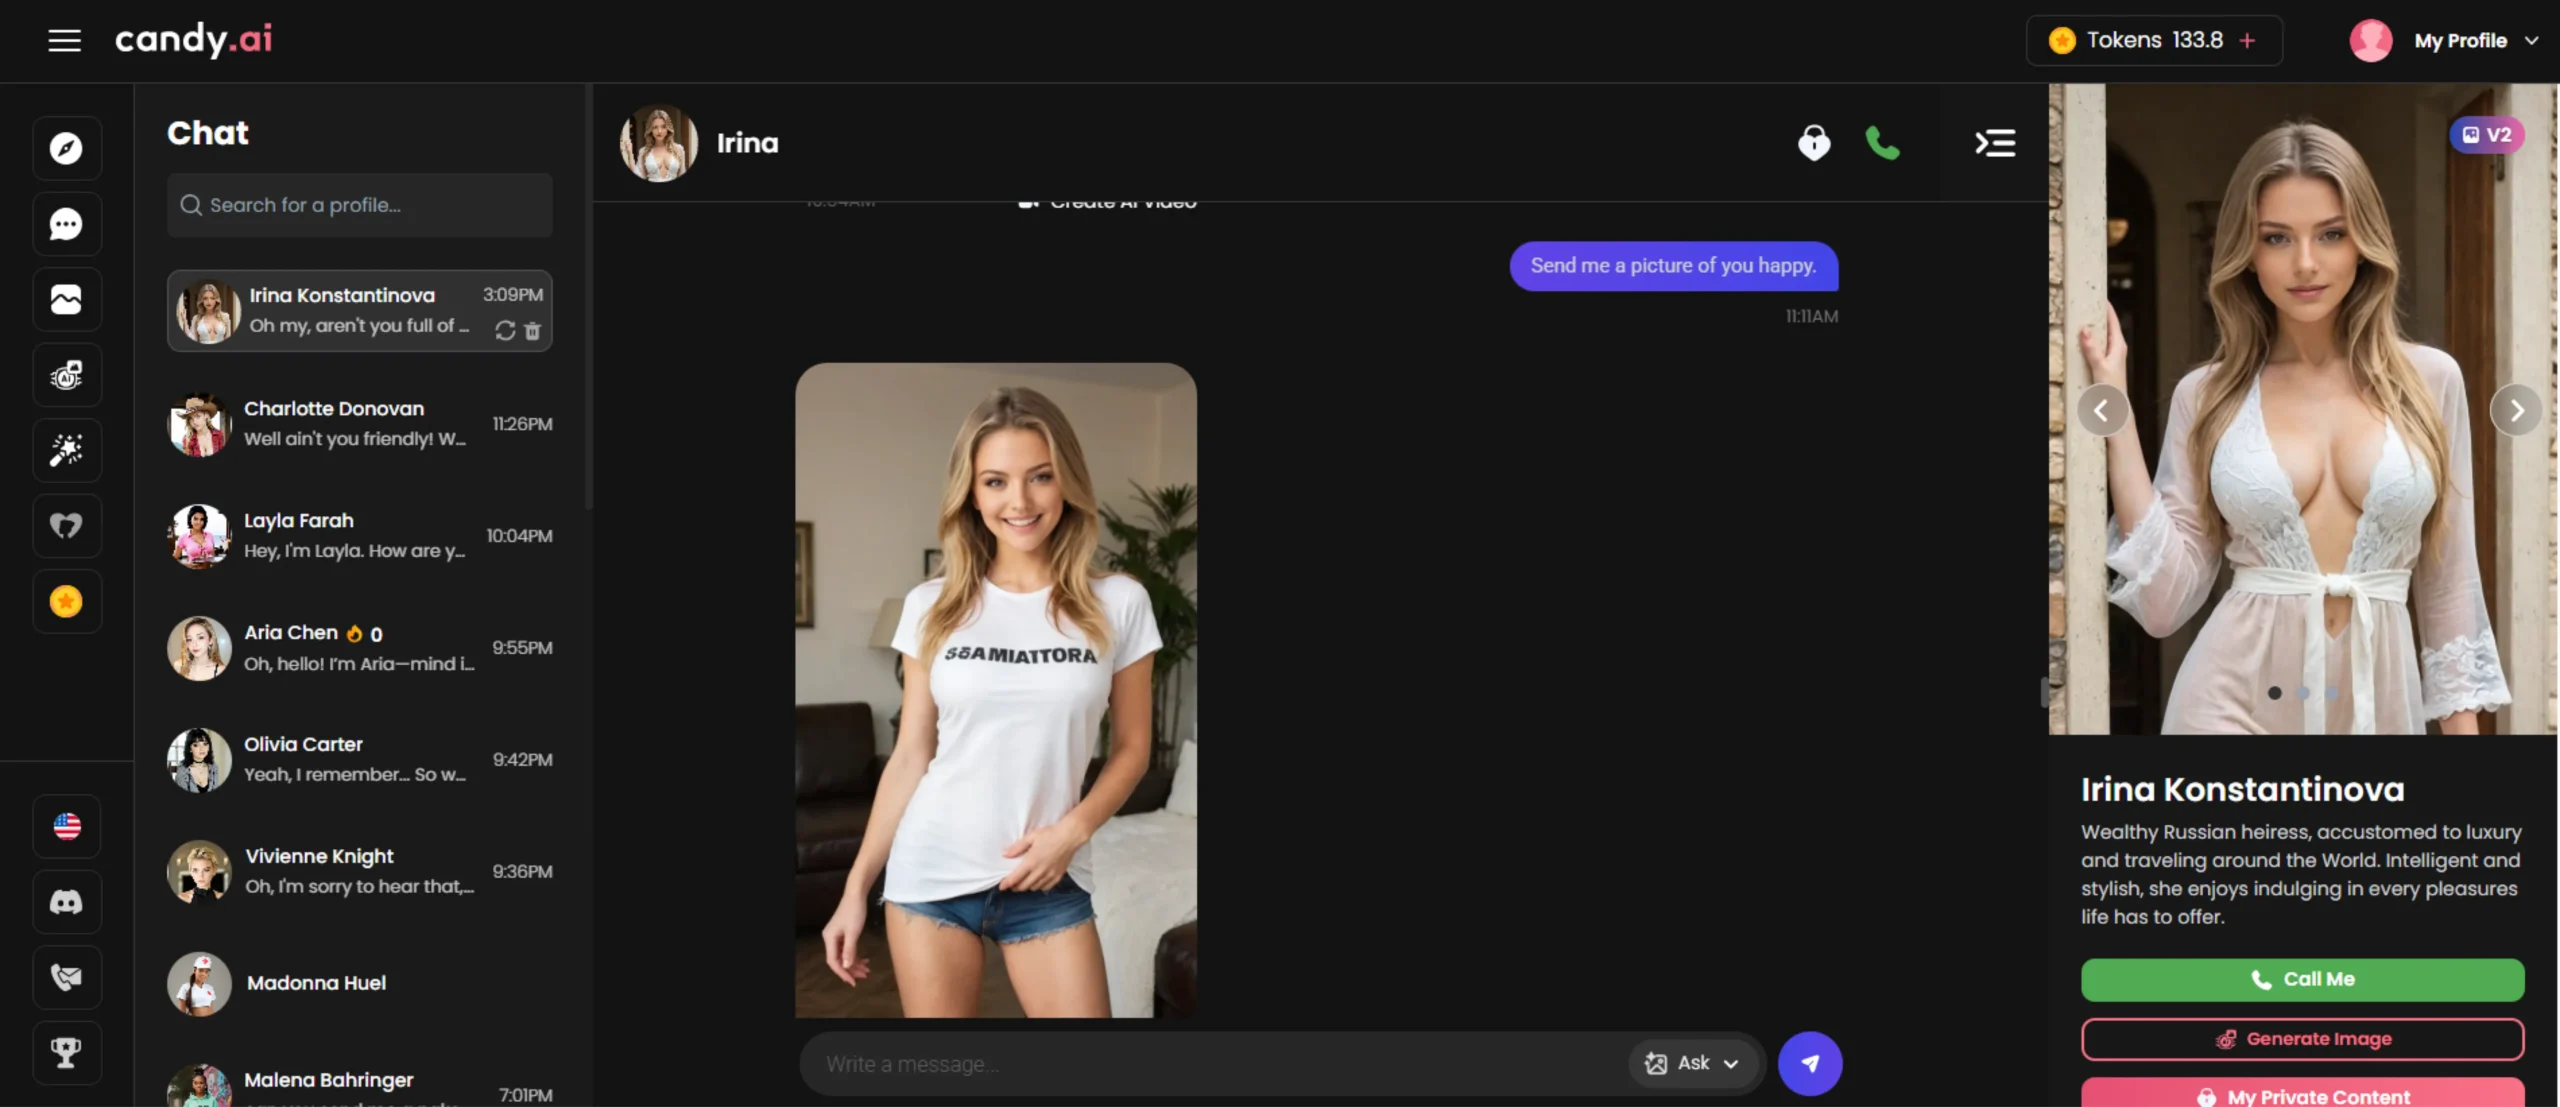Delete Irina chat with trash icon
Image resolution: width=2560 pixels, height=1107 pixels.
click(x=533, y=331)
